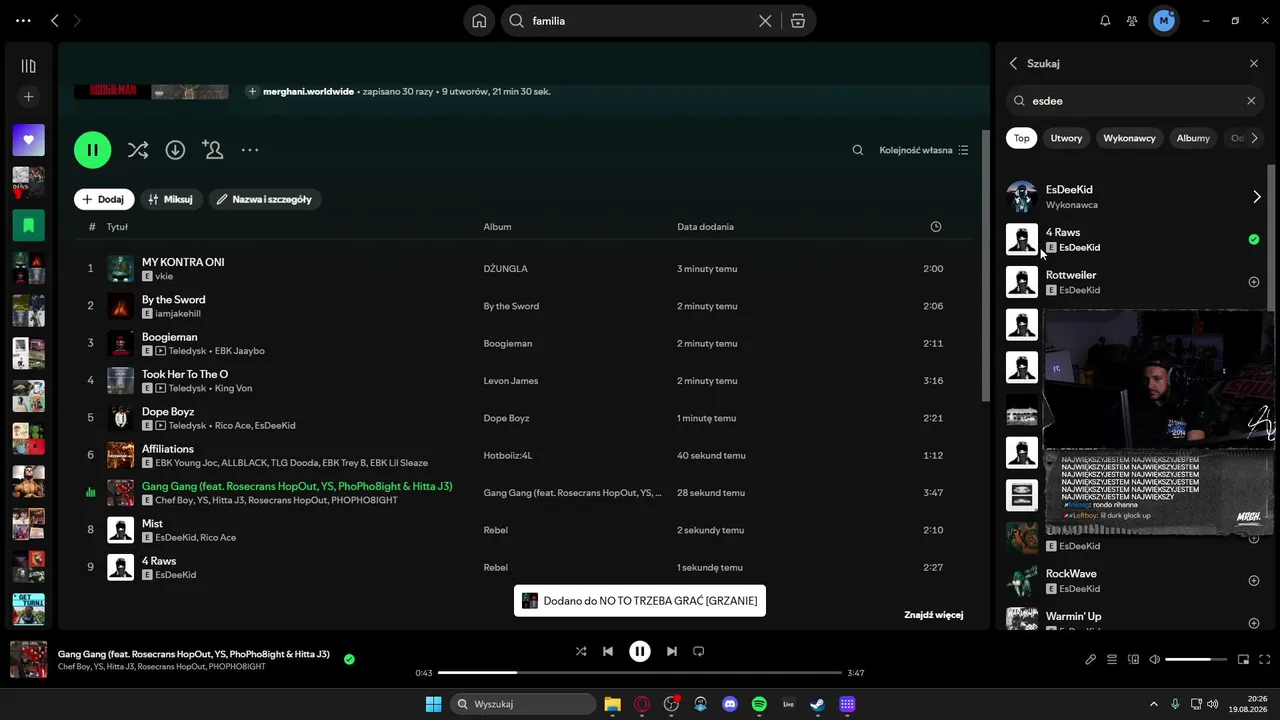Viewport: 1280px width, 720px height.
Task: Click the Znajdź więcej link
Action: [934, 615]
